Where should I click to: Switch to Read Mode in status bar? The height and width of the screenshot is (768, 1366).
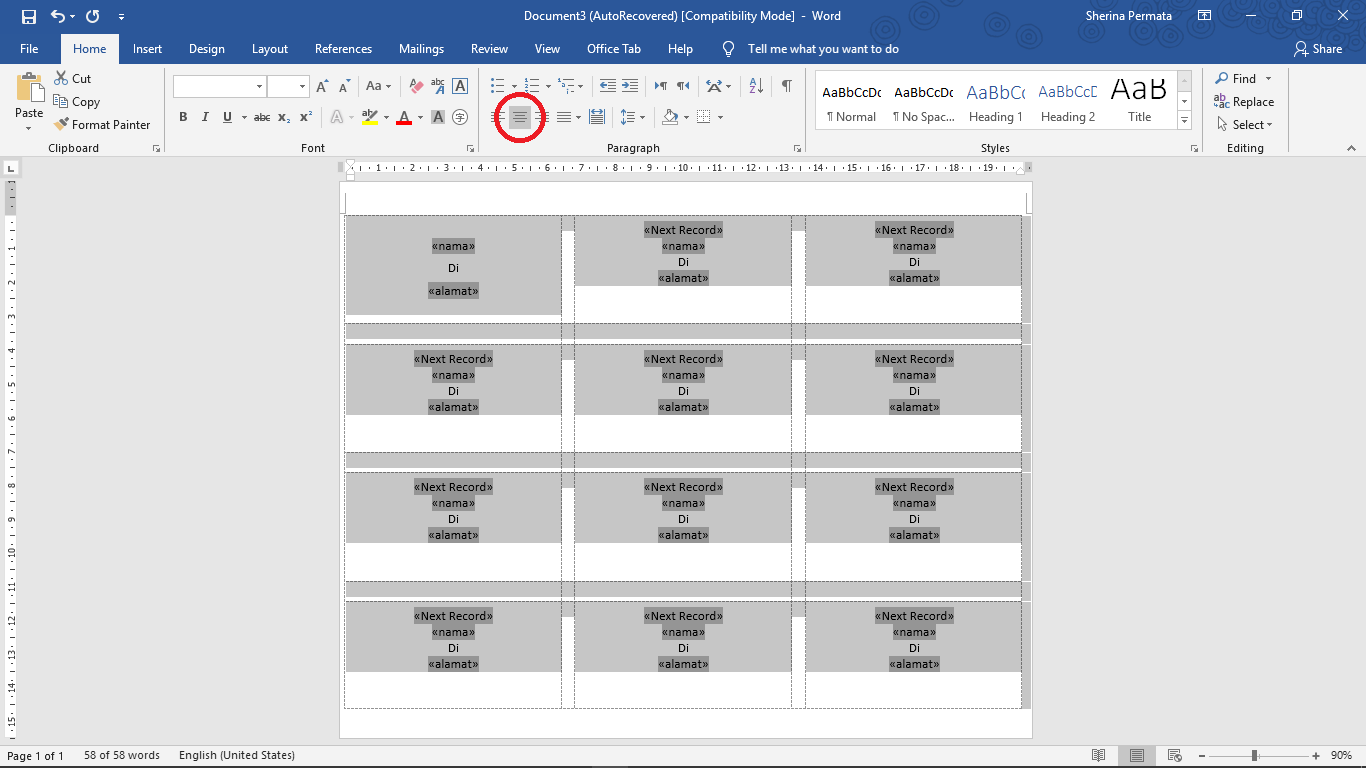1097,755
